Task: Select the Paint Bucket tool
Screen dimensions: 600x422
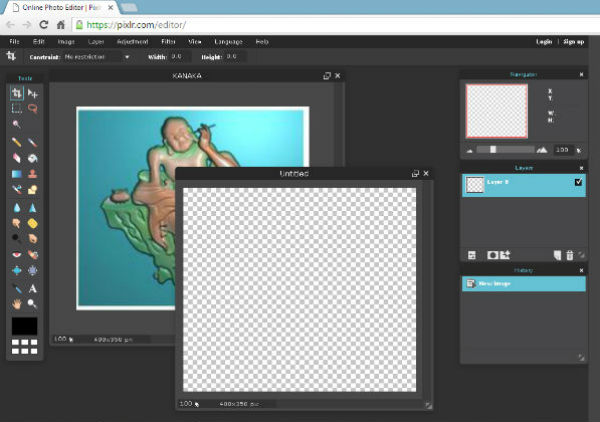Action: tap(33, 158)
